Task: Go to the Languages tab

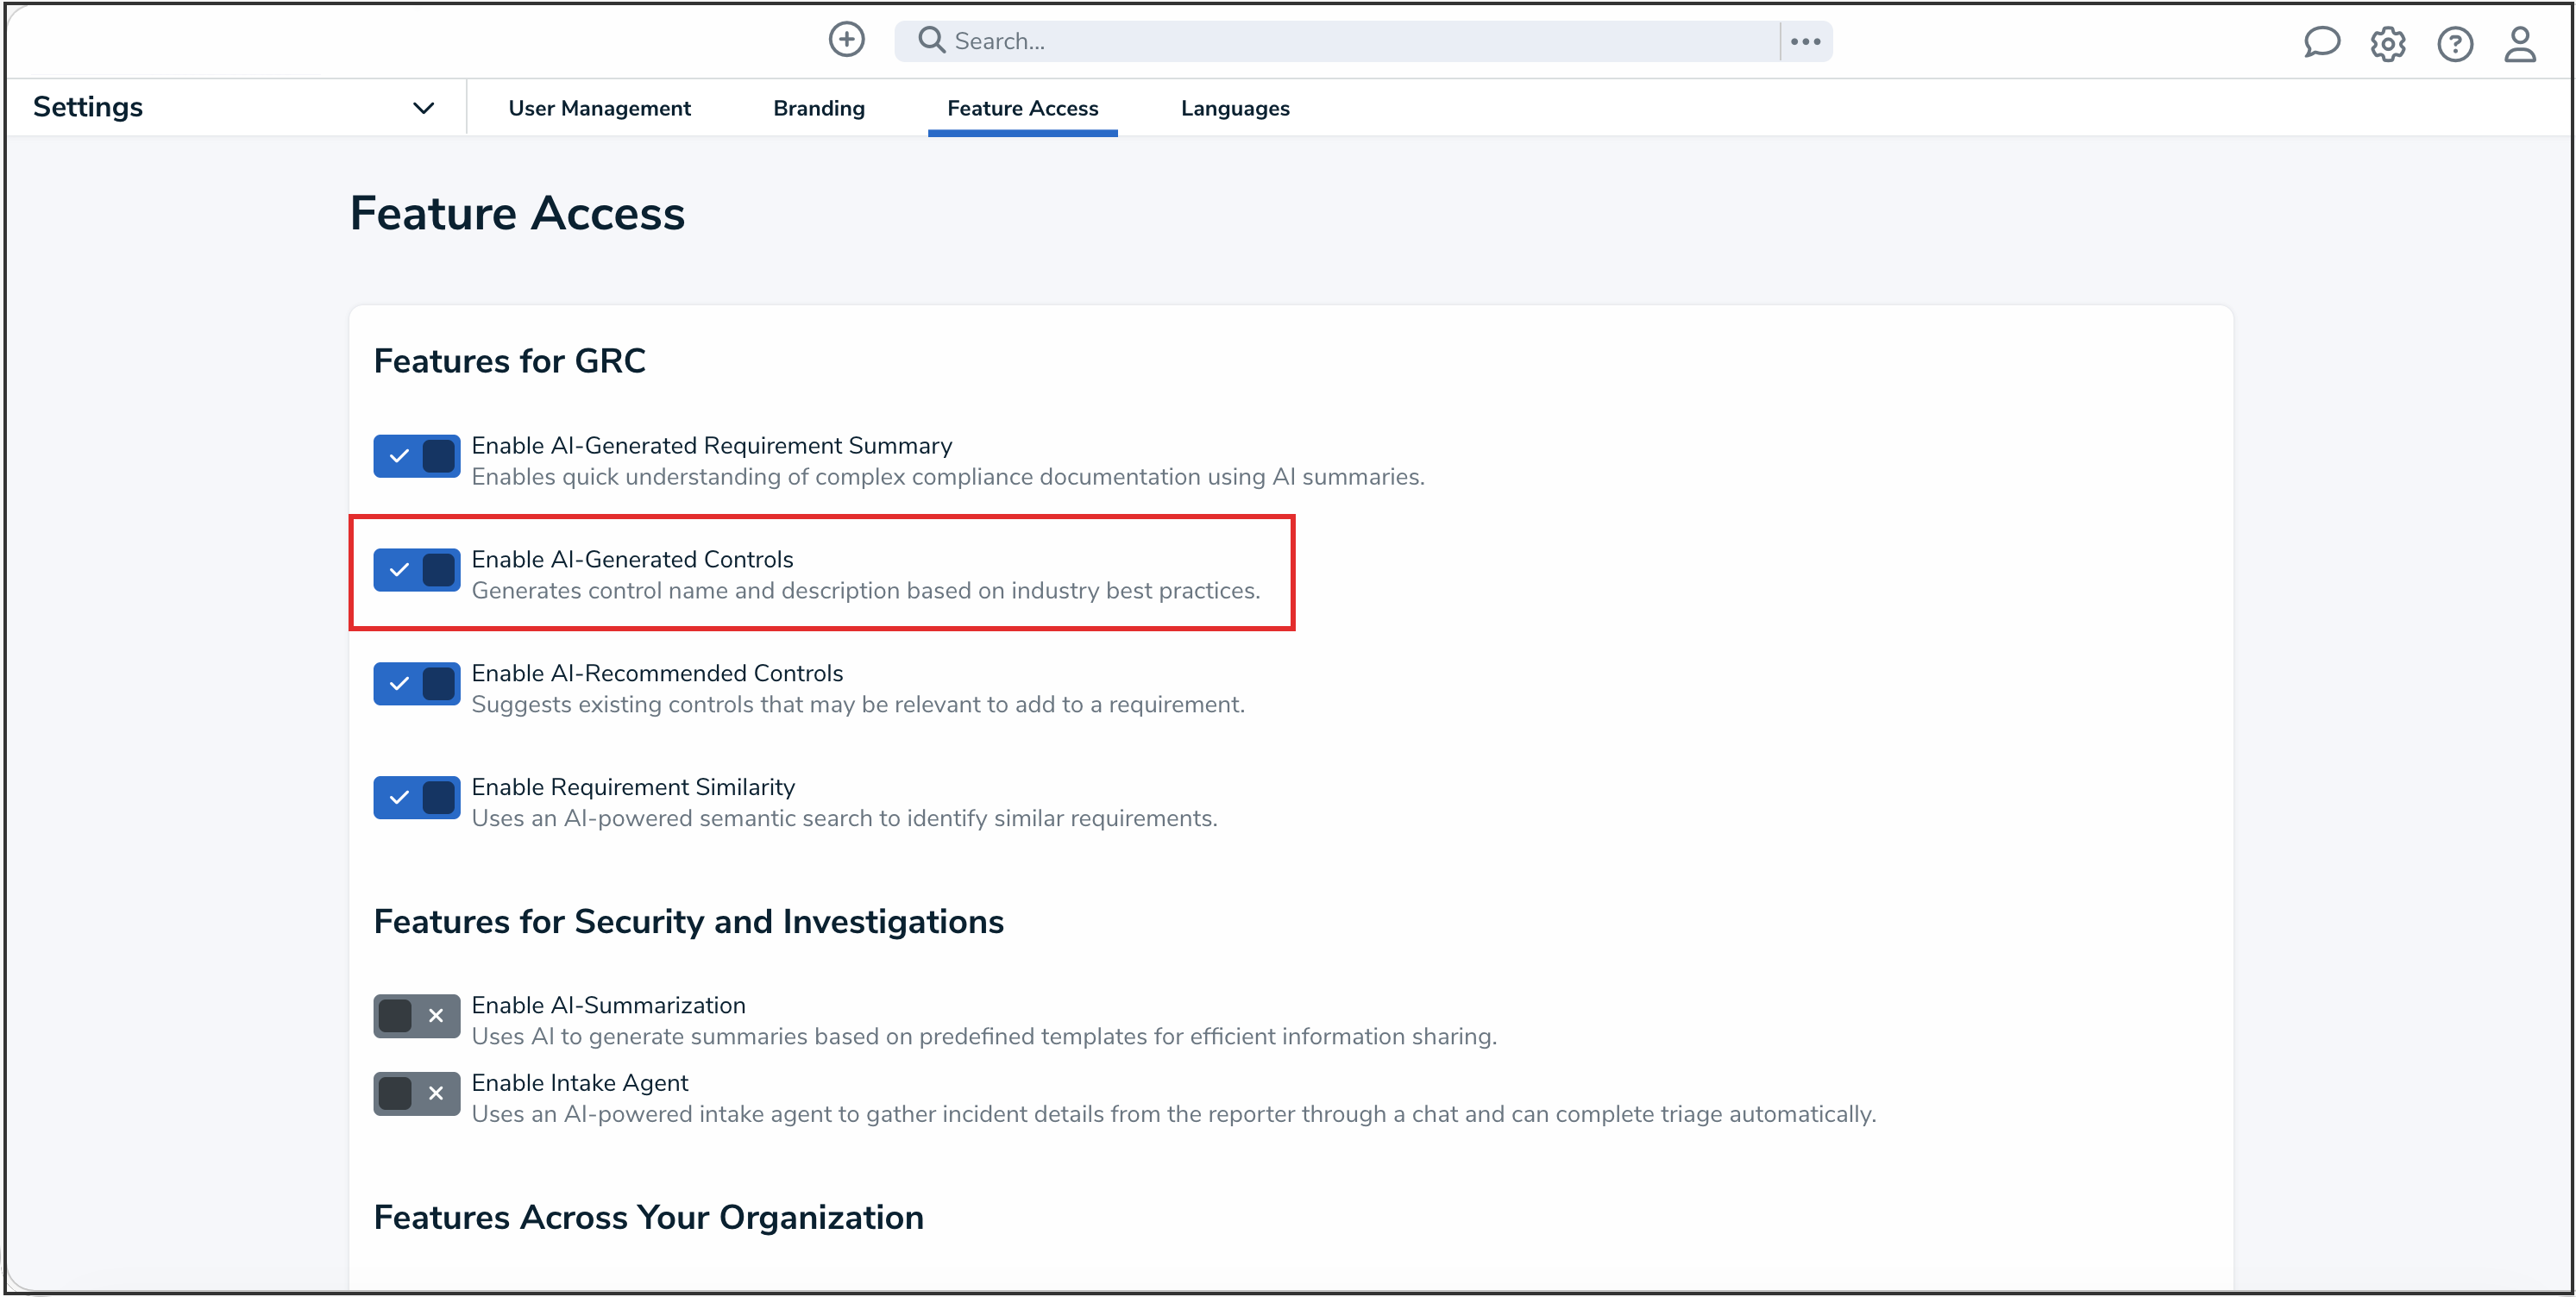Action: click(1234, 108)
